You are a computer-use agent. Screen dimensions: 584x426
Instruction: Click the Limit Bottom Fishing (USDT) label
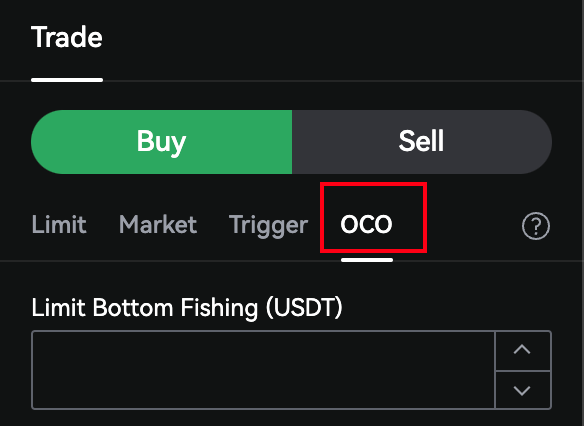187,308
